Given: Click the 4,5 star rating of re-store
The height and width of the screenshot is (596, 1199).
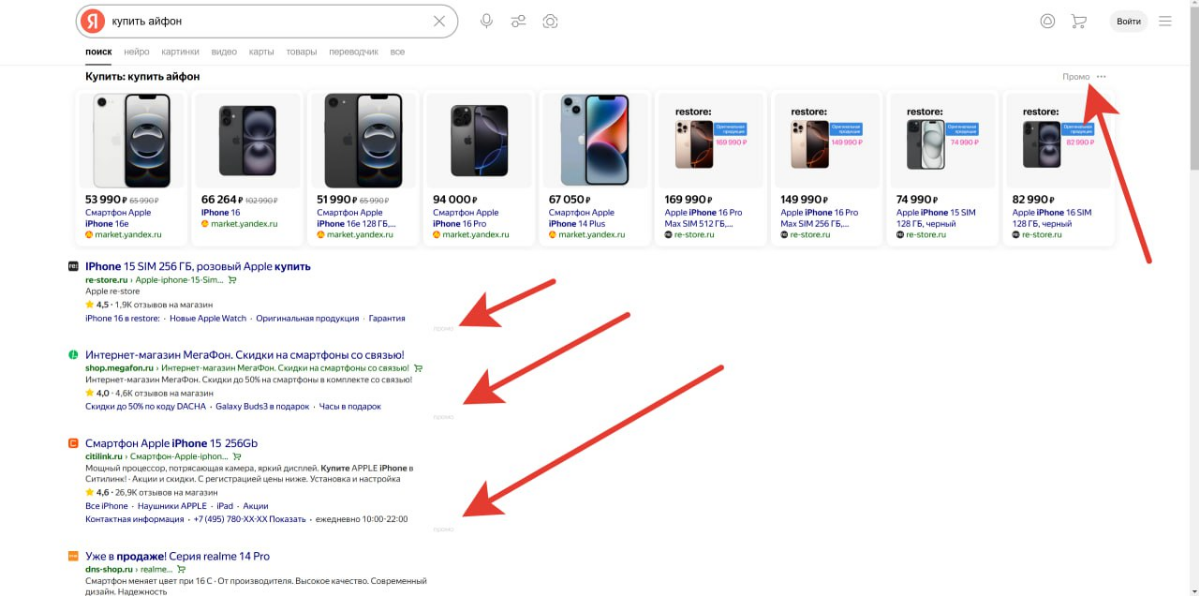Looking at the screenshot, I should (98, 305).
